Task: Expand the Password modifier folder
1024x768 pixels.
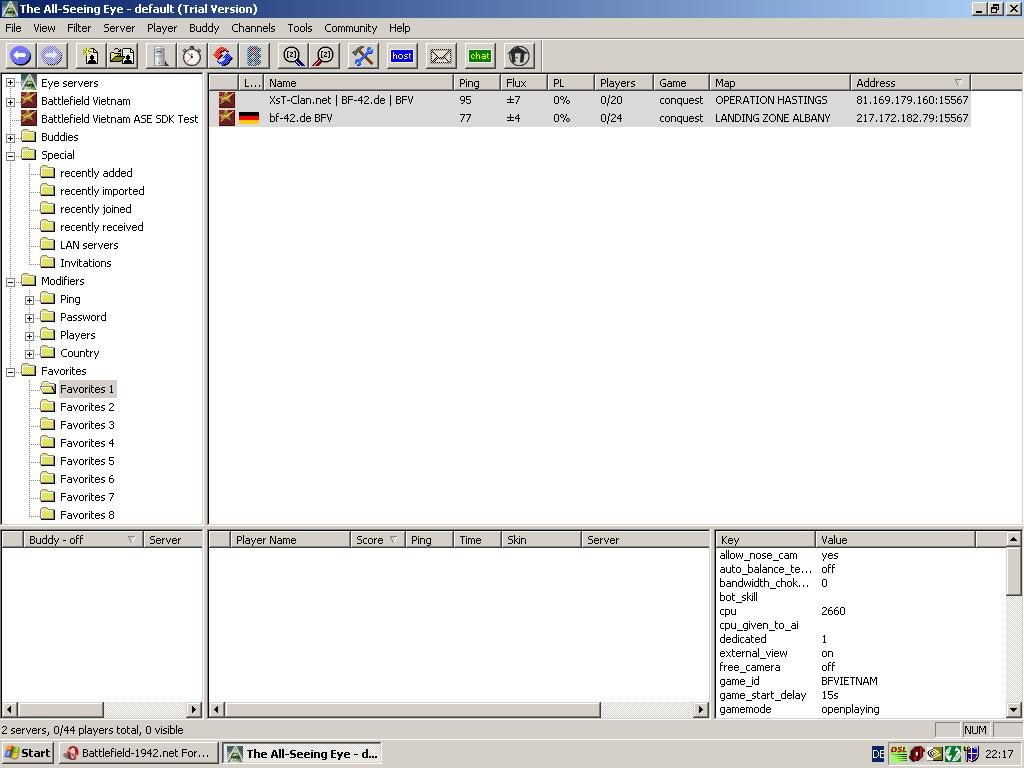Action: 29,318
